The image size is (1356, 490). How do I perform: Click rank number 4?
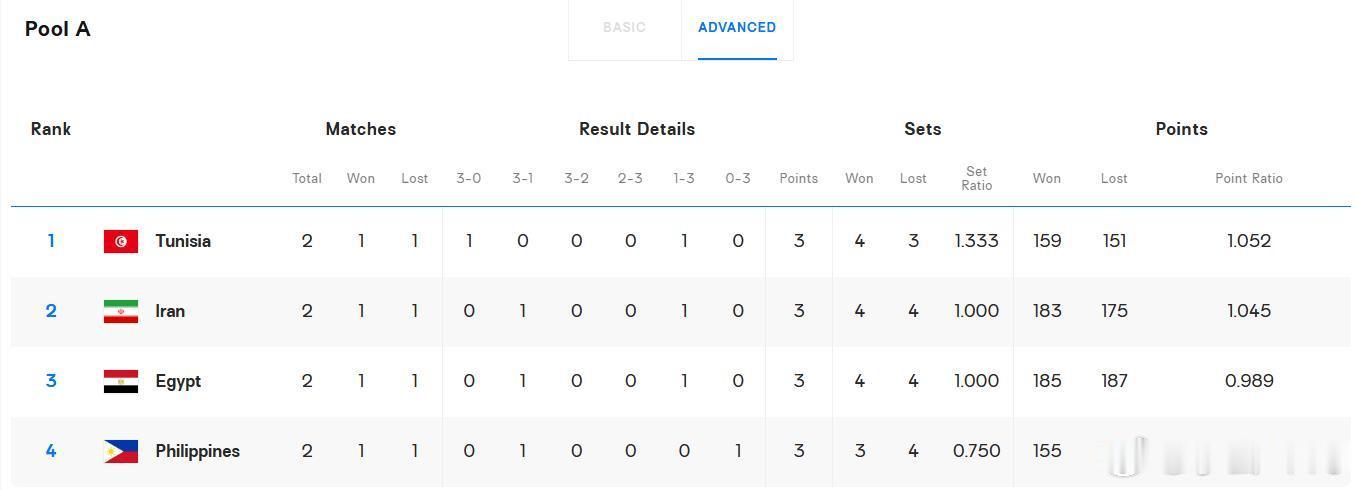[x=51, y=451]
